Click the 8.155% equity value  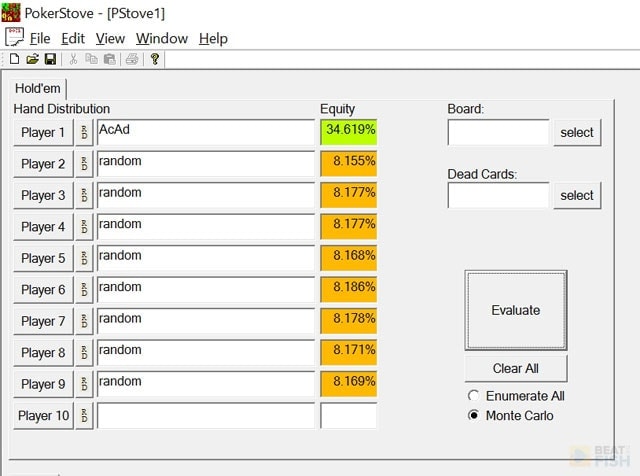tap(349, 164)
